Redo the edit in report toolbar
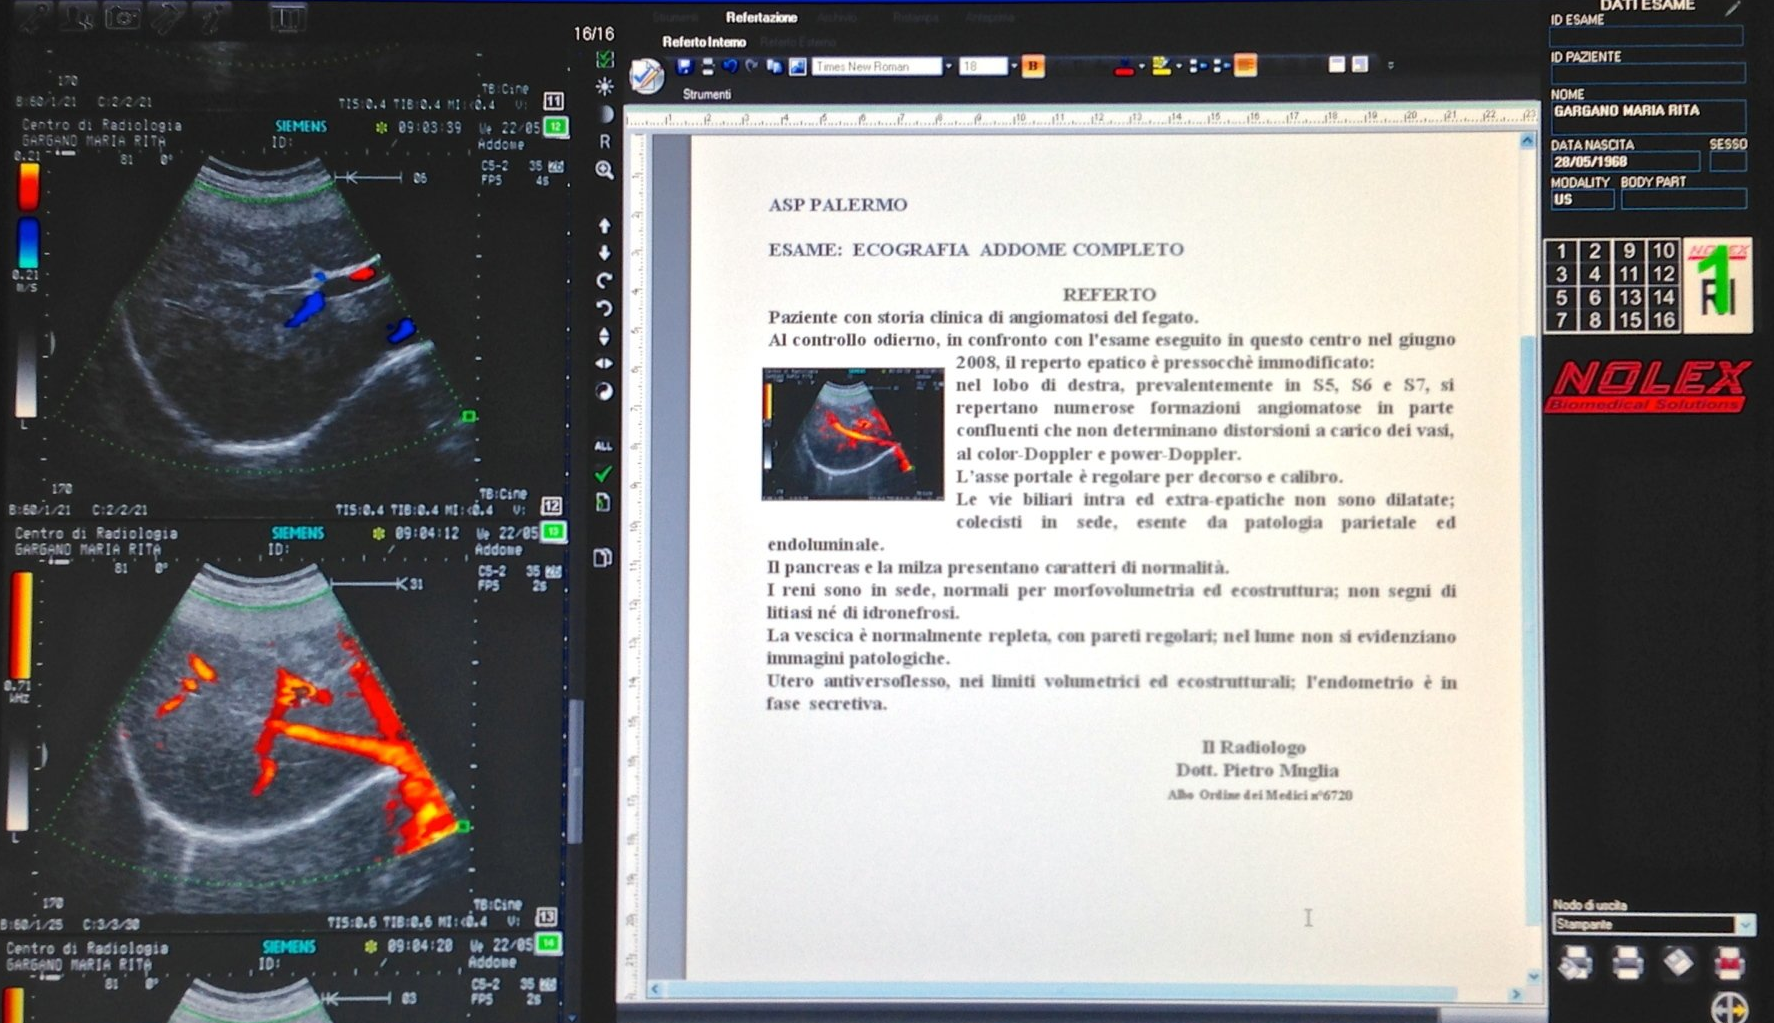1774x1023 pixels. pyautogui.click(x=752, y=66)
